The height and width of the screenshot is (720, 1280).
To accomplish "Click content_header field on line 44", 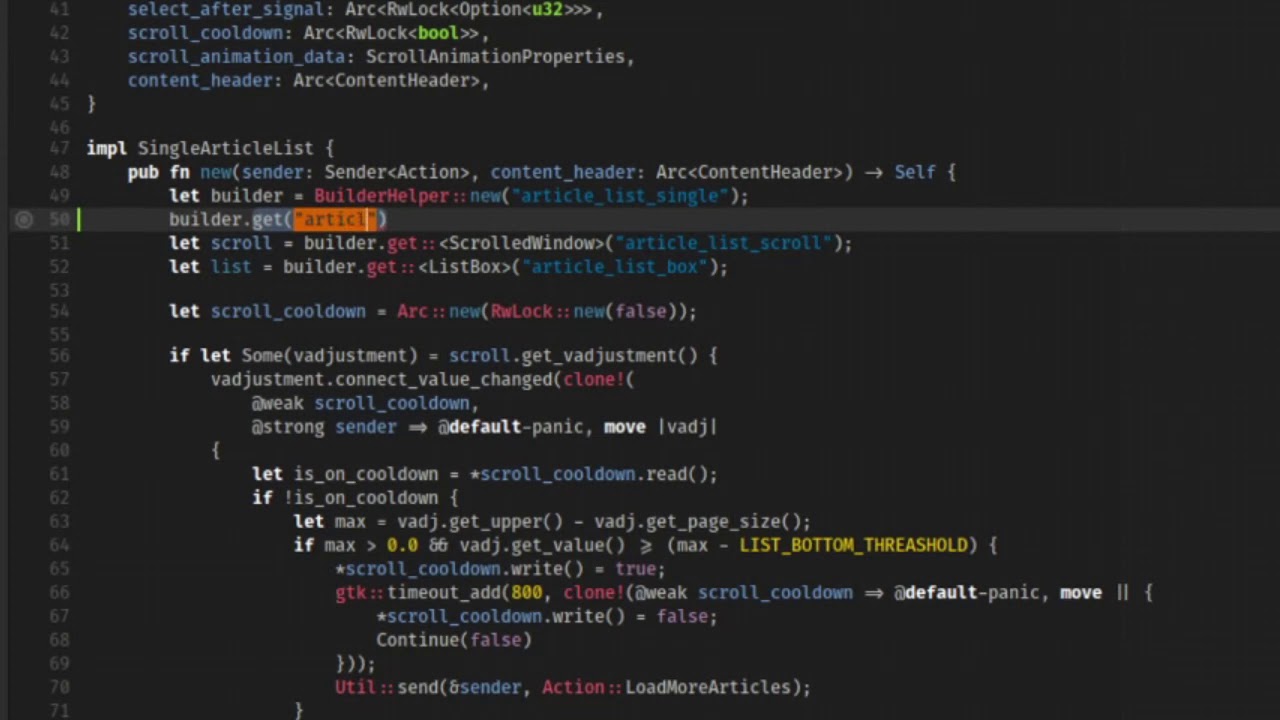I will tap(200, 81).
